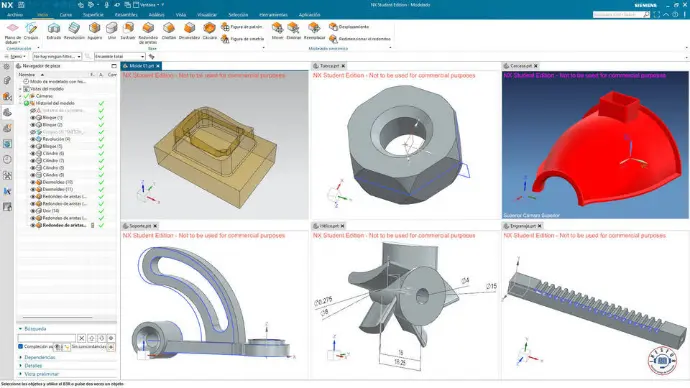Select the Cáscara tool
The height and width of the screenshot is (388, 690).
[x=209, y=31]
